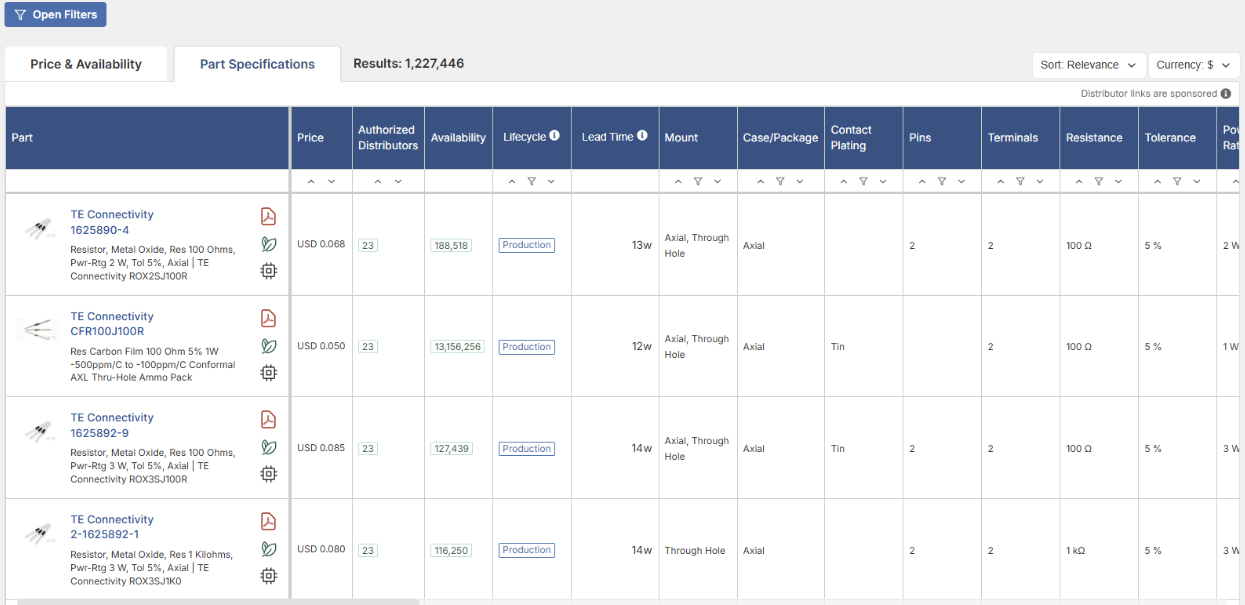This screenshot has height=605, width=1245.
Task: Open the PDF datasheet for part 2-1625892-1
Action: tap(268, 521)
